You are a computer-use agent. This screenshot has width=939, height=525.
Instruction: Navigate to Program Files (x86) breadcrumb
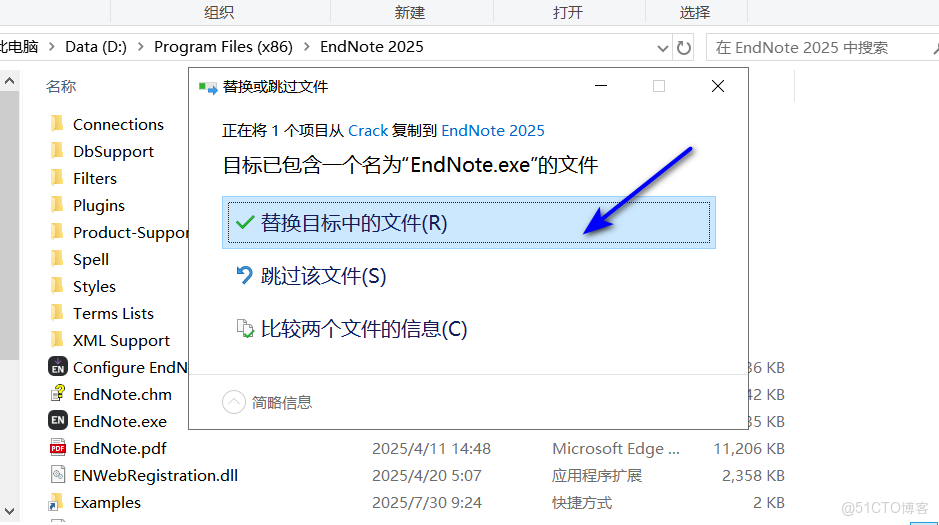(223, 47)
